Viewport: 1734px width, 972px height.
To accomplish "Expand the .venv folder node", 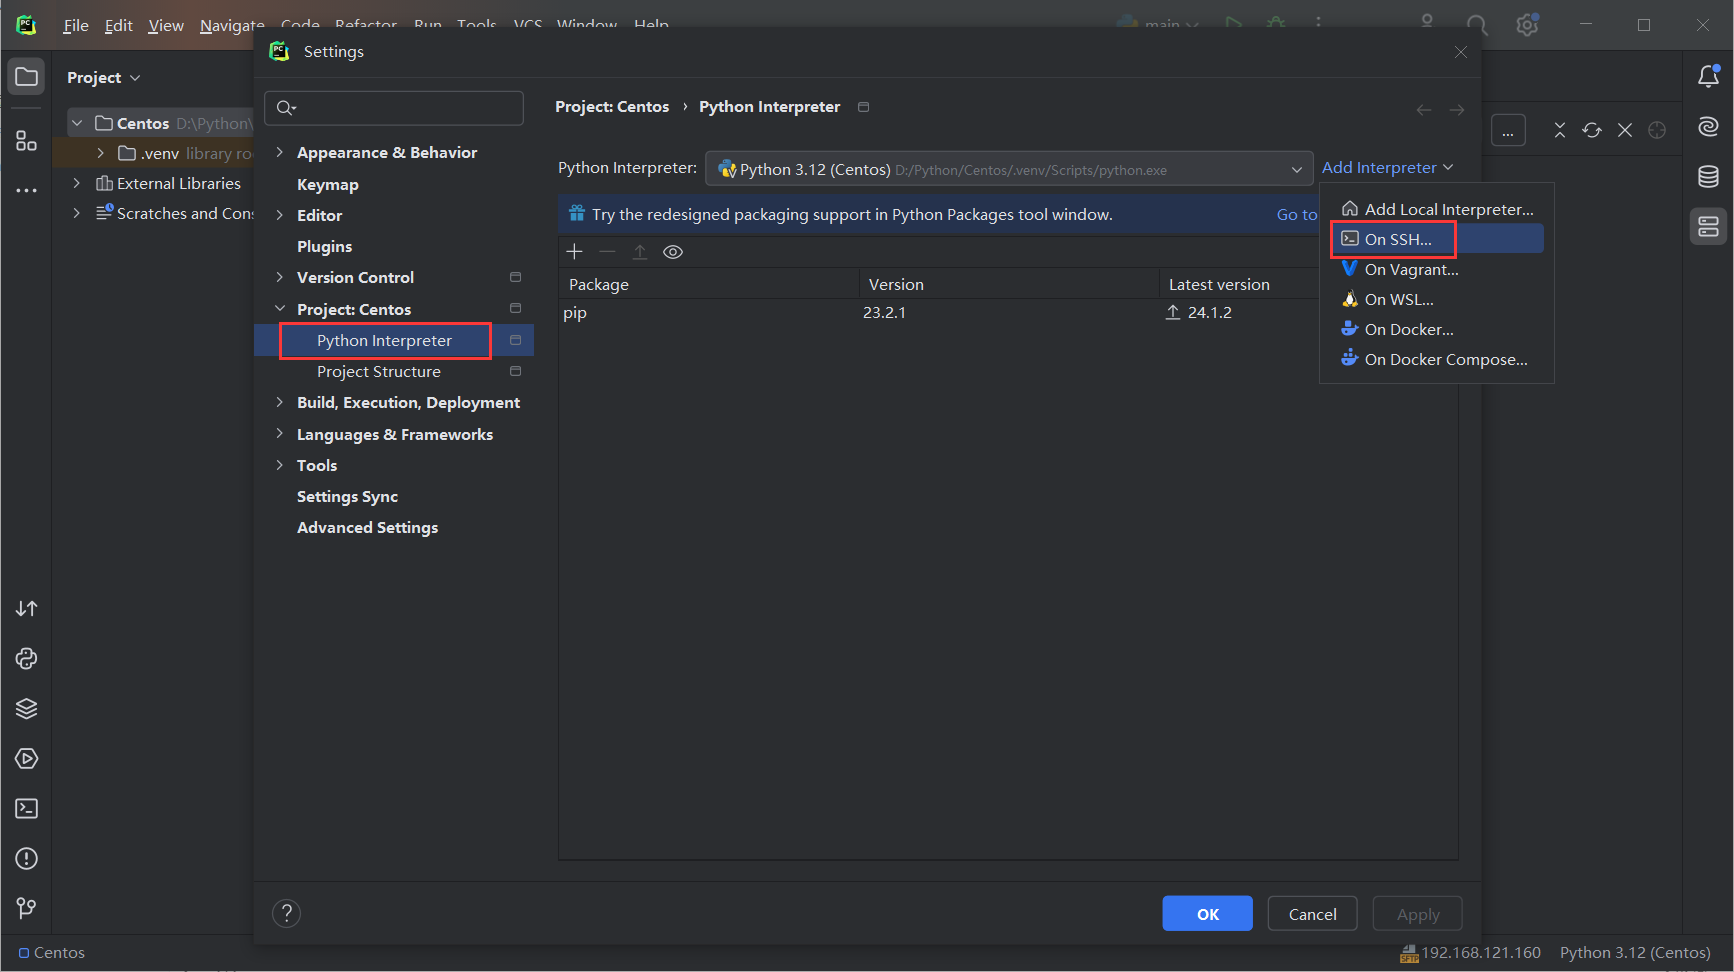I will [x=101, y=153].
